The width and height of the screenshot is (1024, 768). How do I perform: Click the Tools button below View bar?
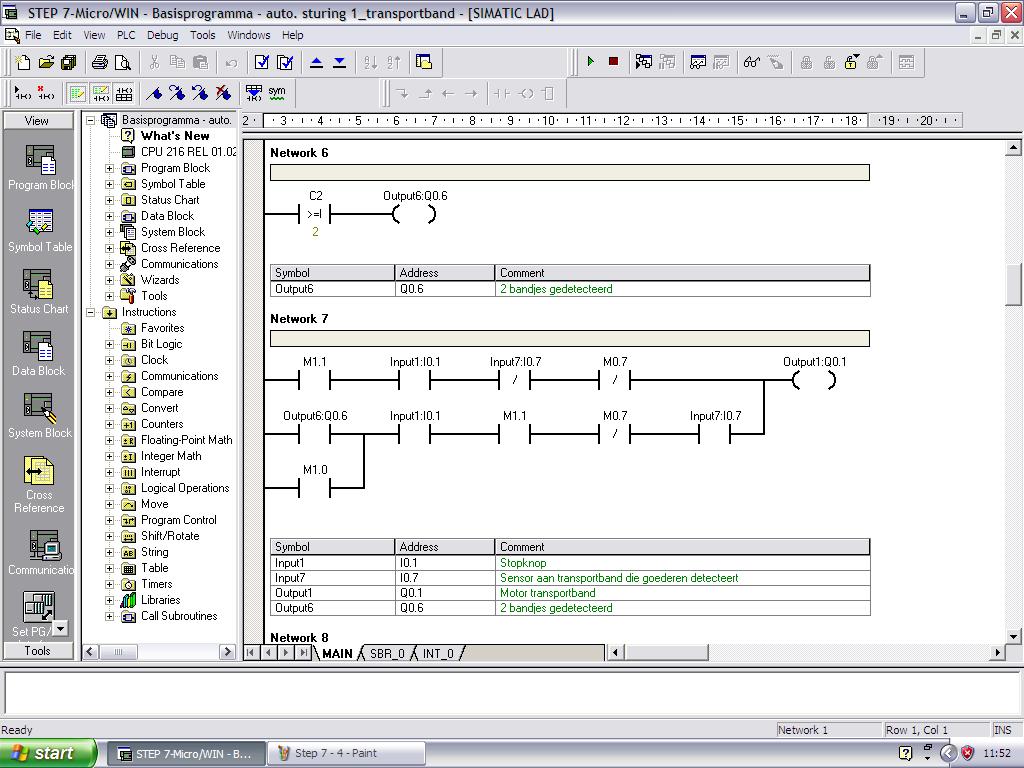click(38, 651)
